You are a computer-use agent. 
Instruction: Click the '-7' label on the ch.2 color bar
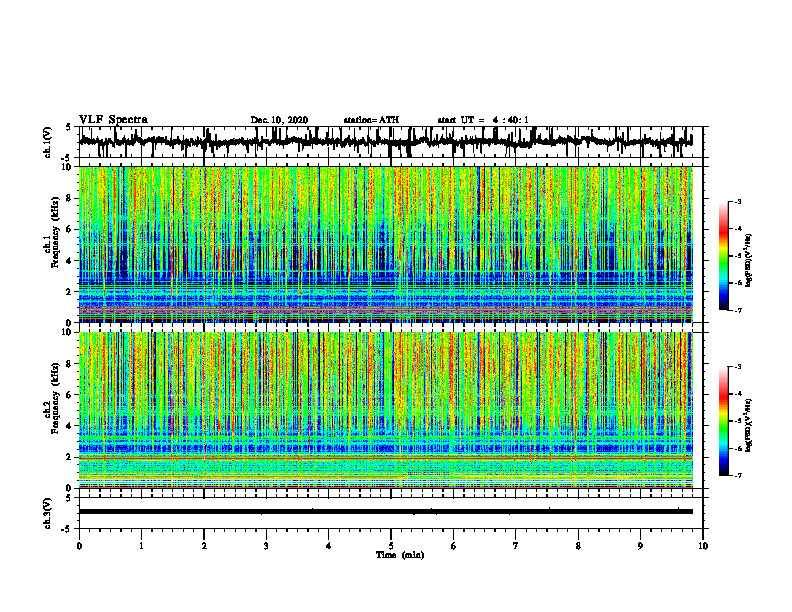(x=737, y=476)
